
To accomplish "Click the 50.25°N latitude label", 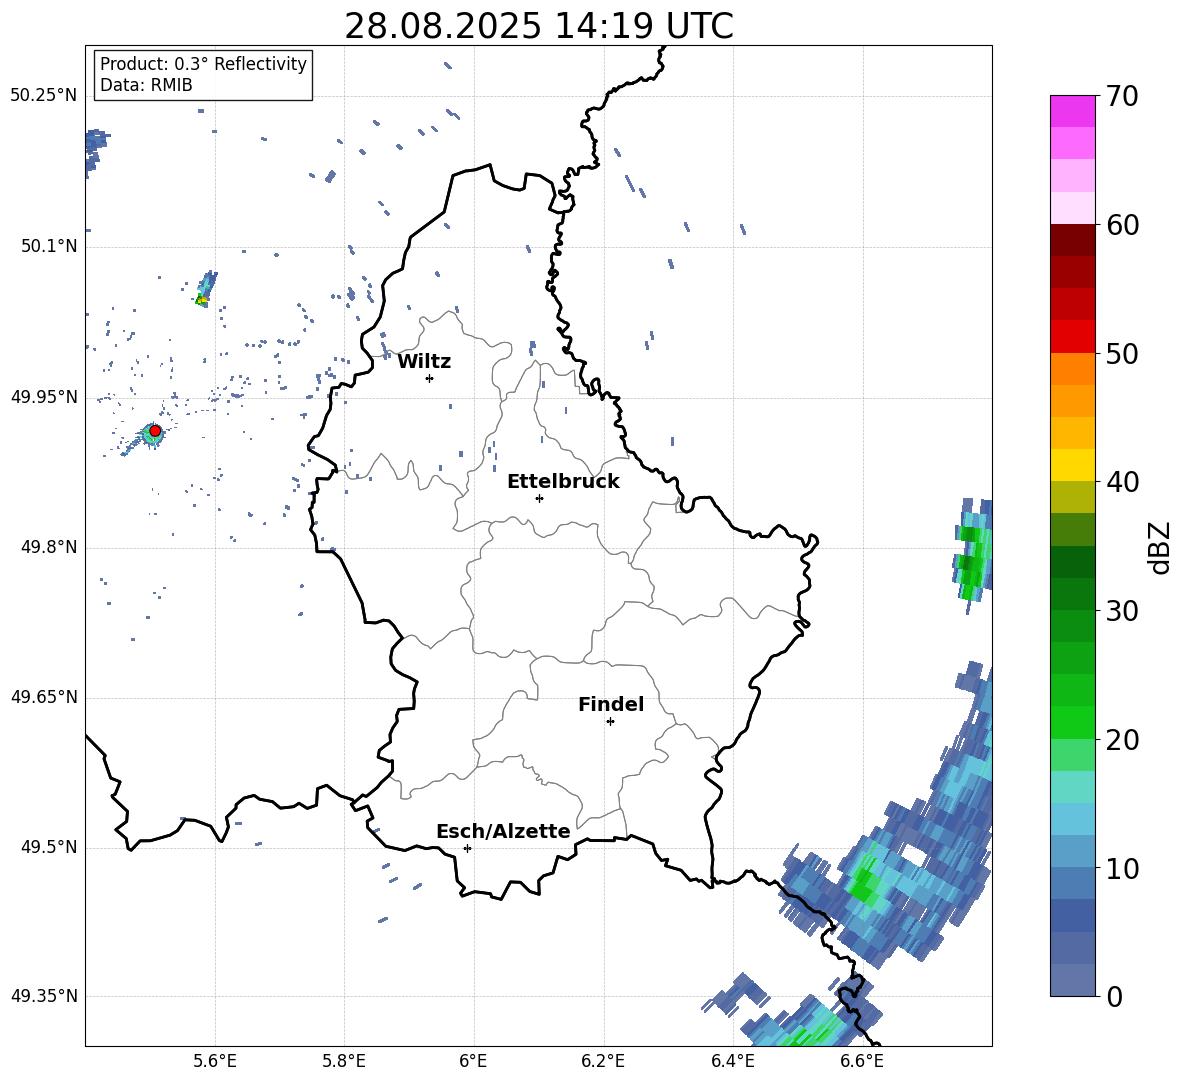I will [44, 96].
